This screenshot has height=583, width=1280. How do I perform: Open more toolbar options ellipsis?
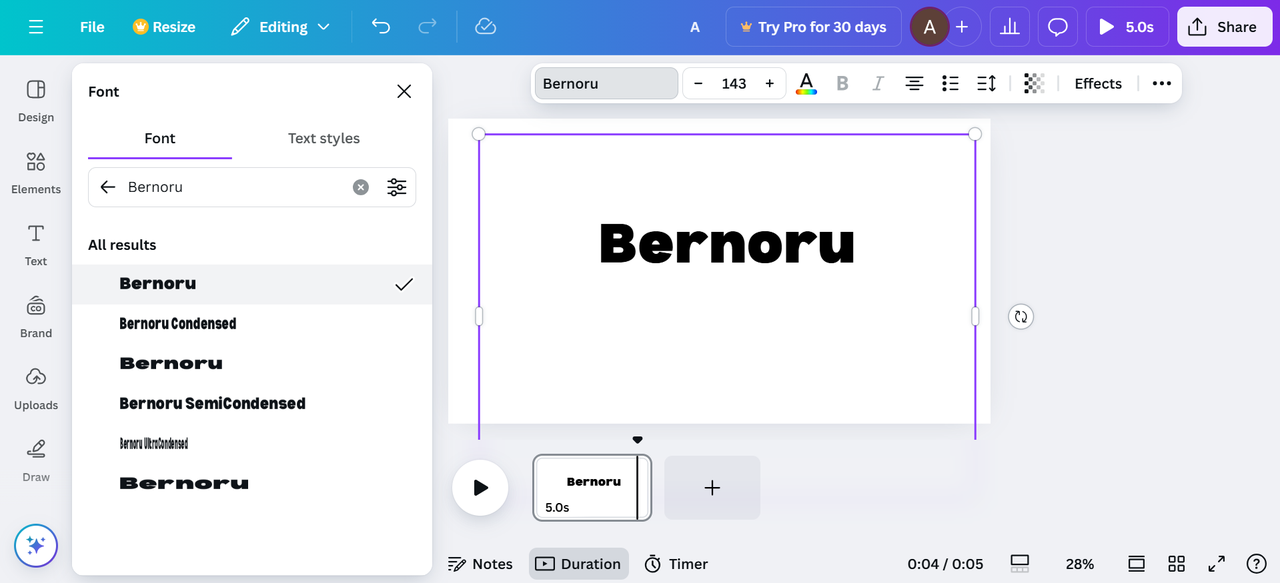click(x=1161, y=83)
